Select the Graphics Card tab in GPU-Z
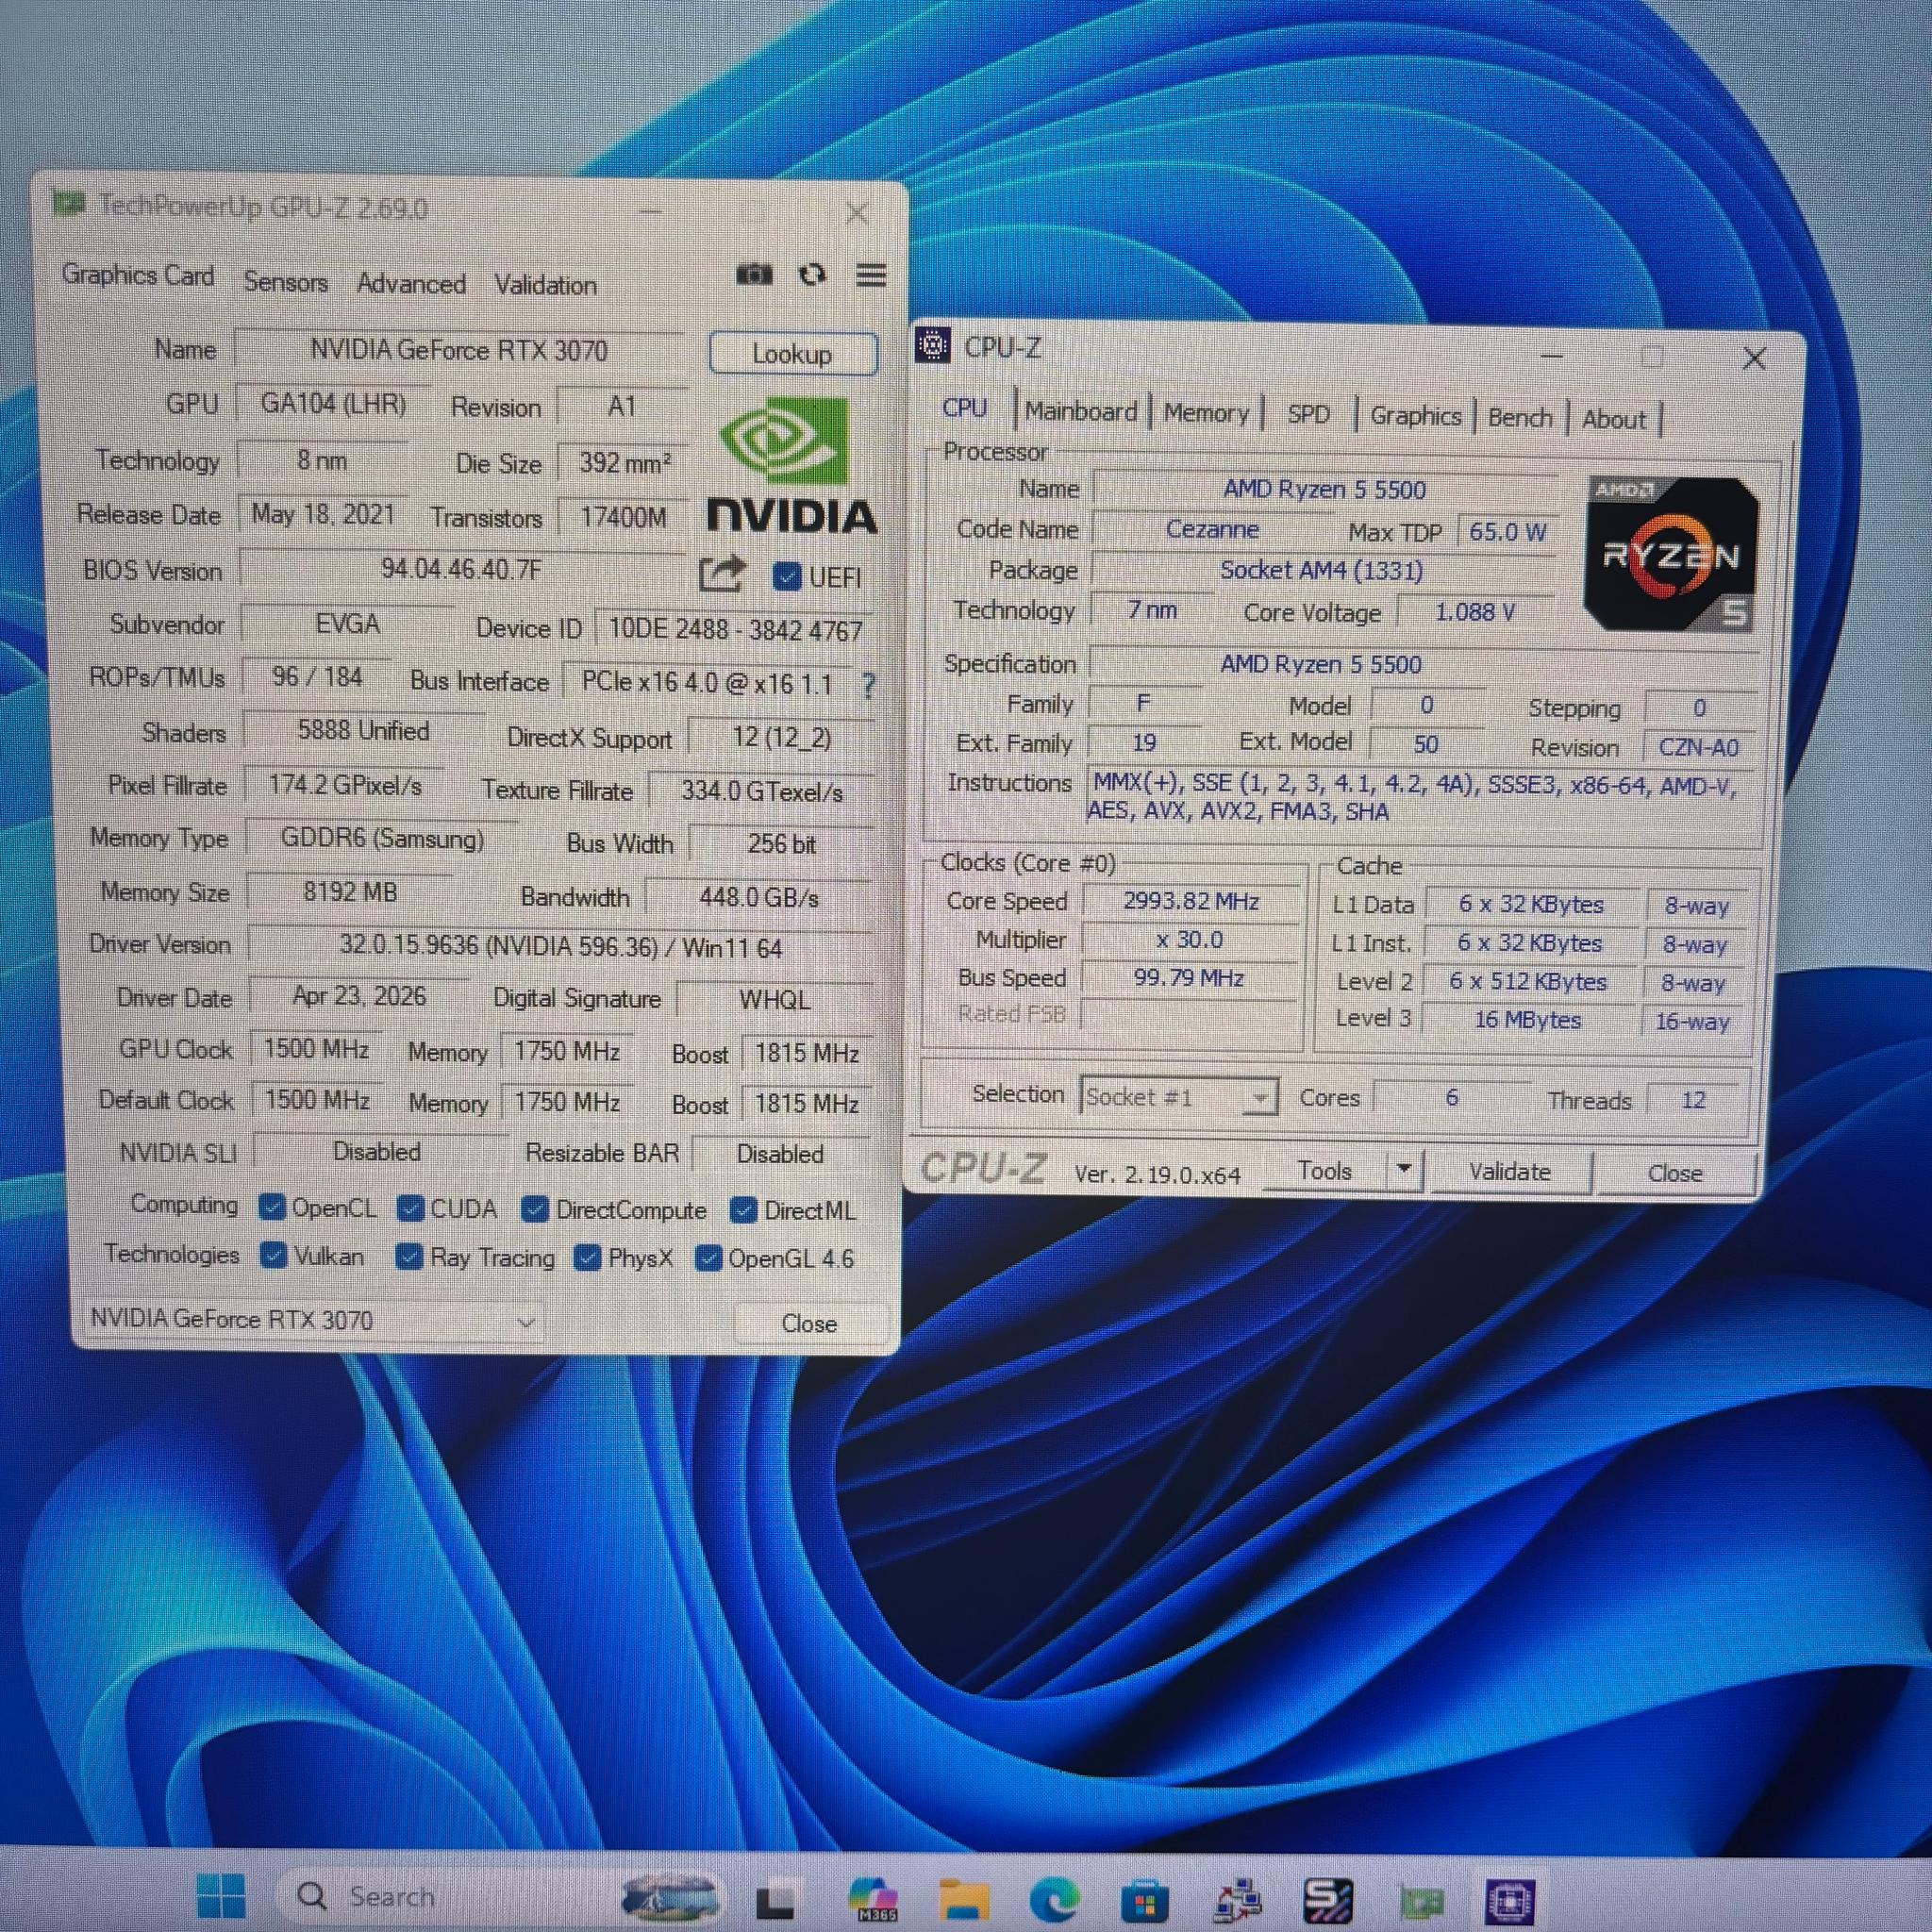The image size is (1932, 1932). point(138,275)
